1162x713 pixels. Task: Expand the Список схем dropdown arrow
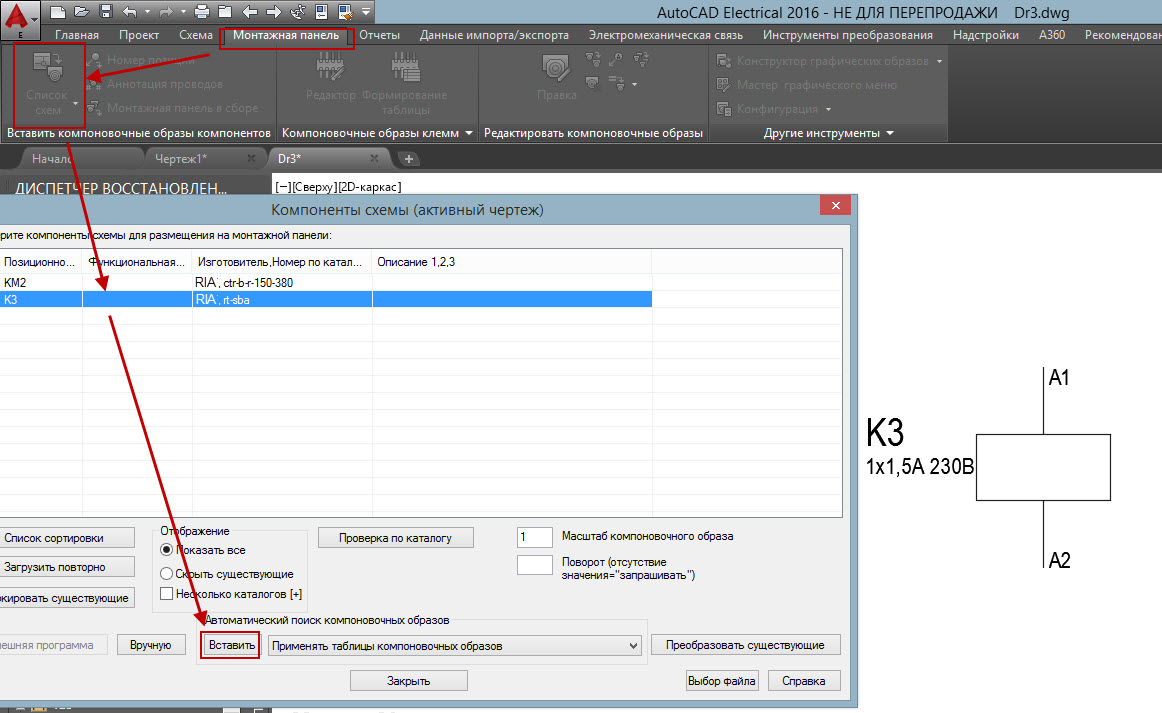tap(75, 103)
